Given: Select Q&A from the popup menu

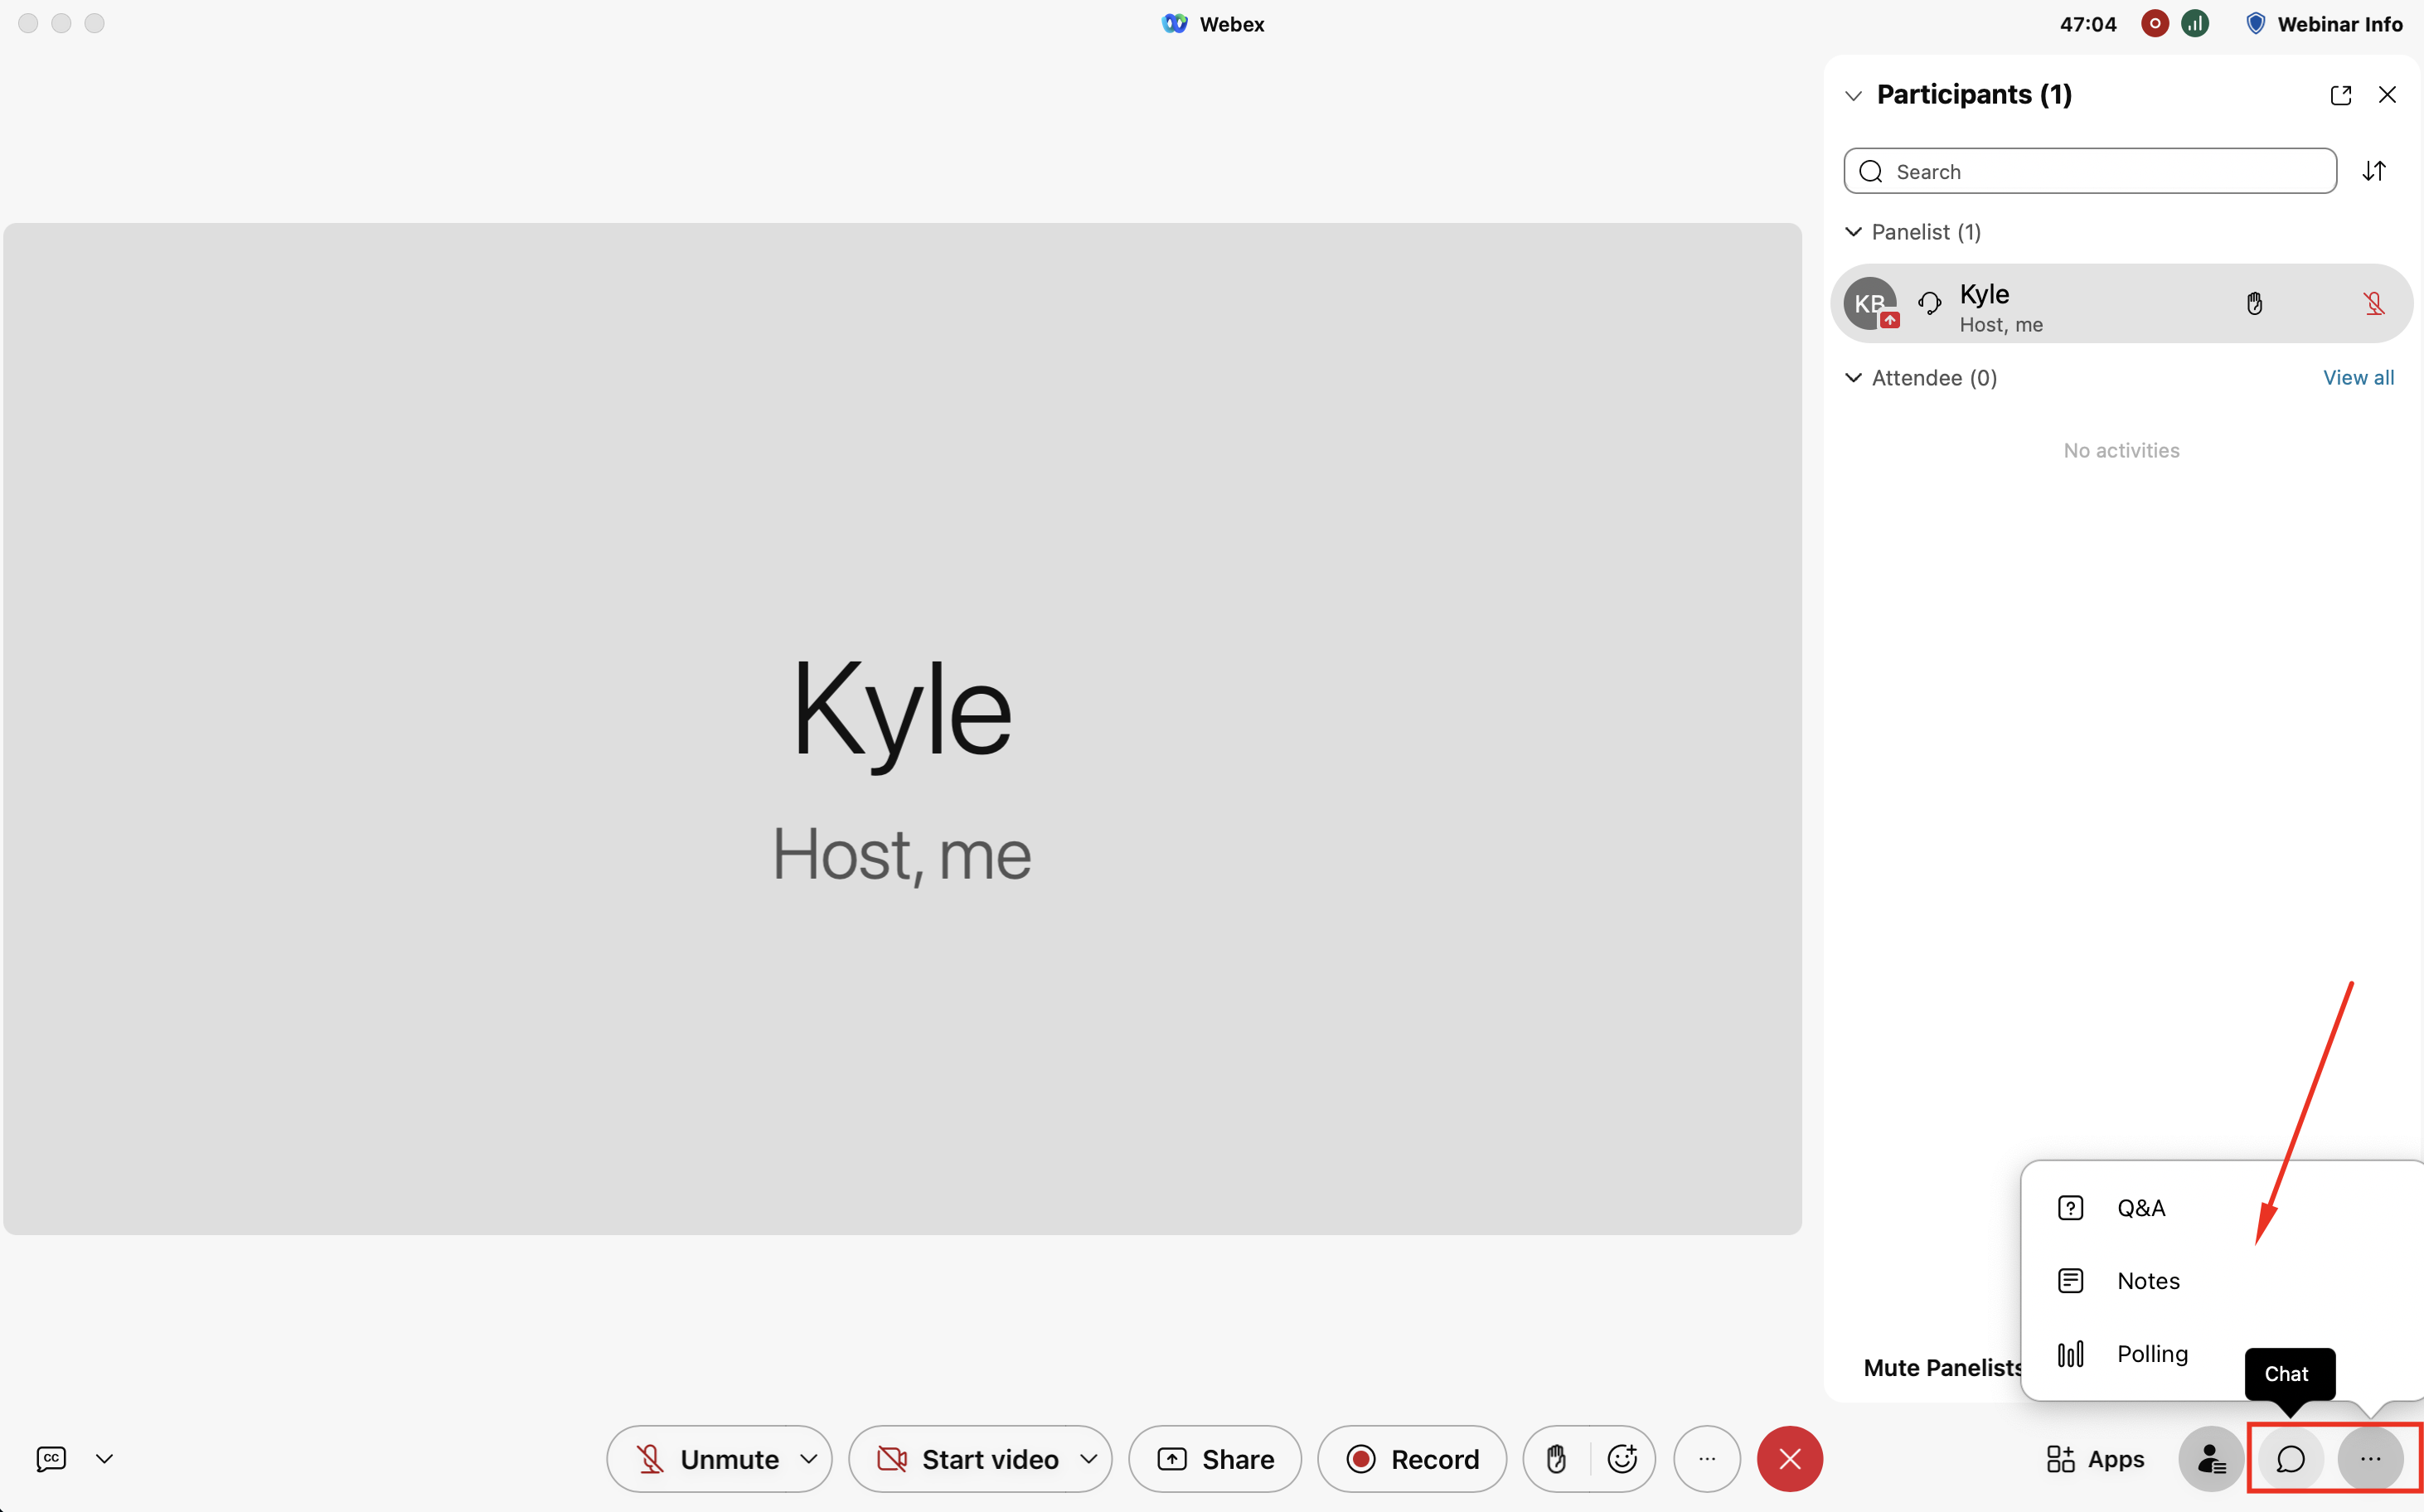Looking at the screenshot, I should 2140,1208.
